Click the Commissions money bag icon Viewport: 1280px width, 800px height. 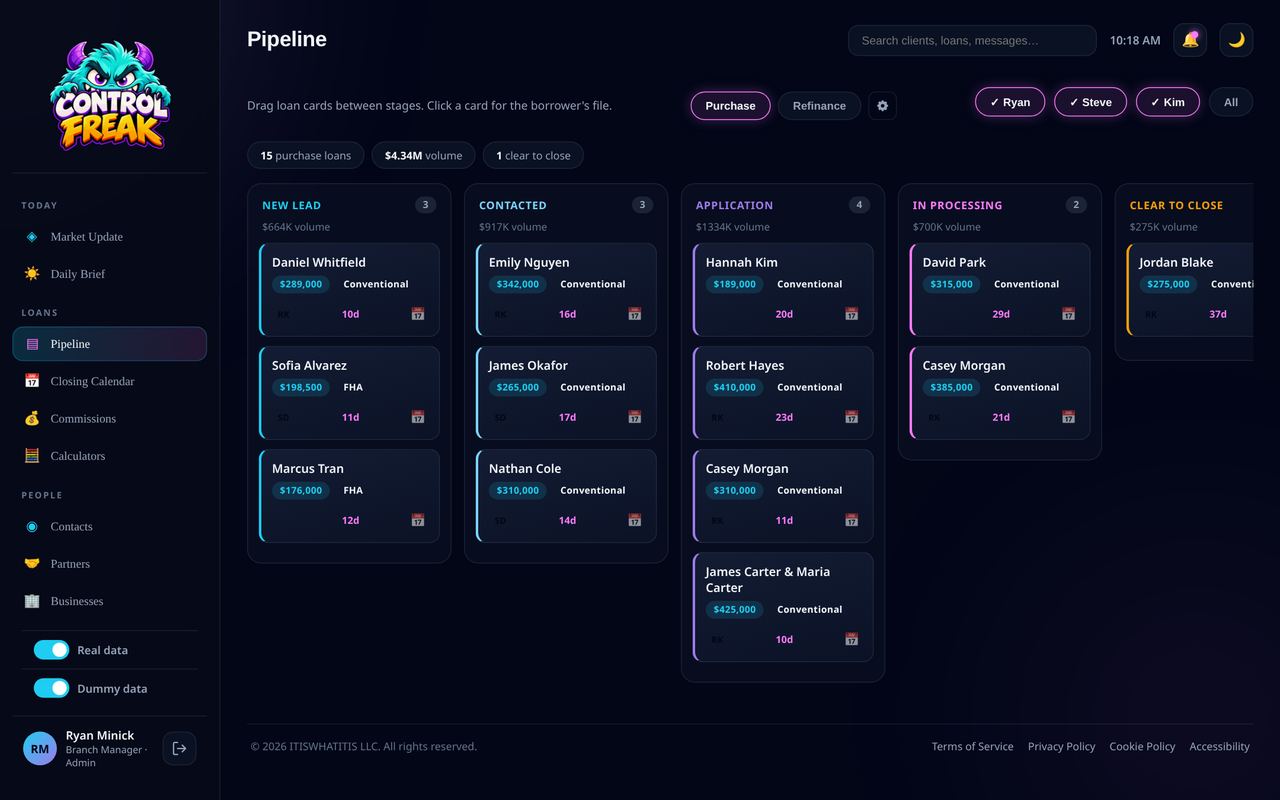pos(32,418)
